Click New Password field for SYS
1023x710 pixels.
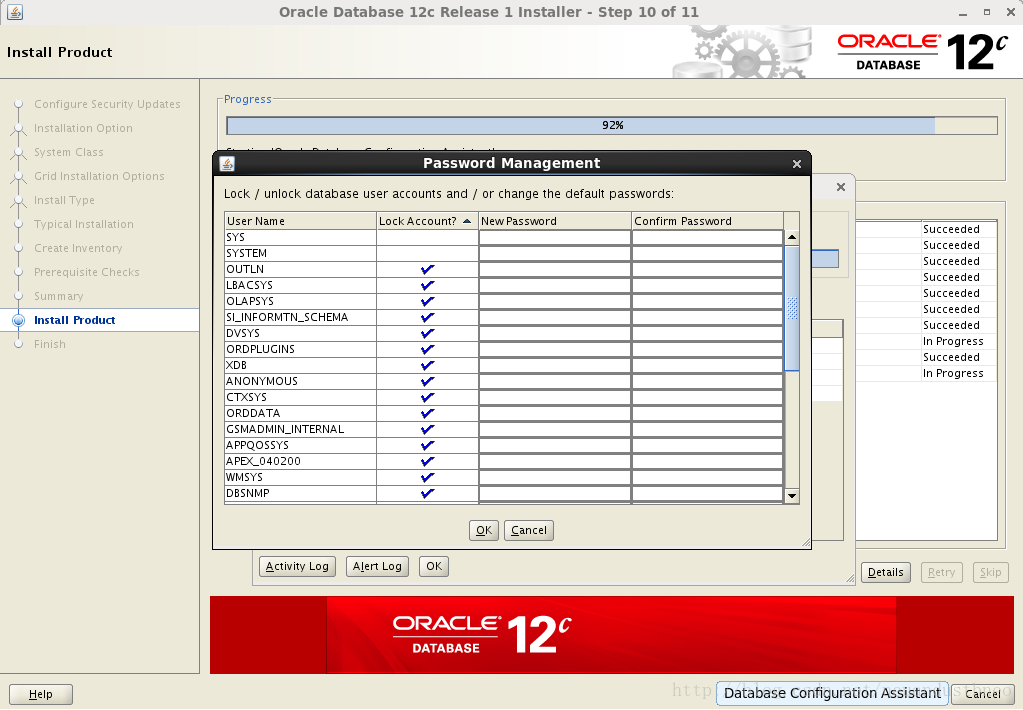click(555, 238)
